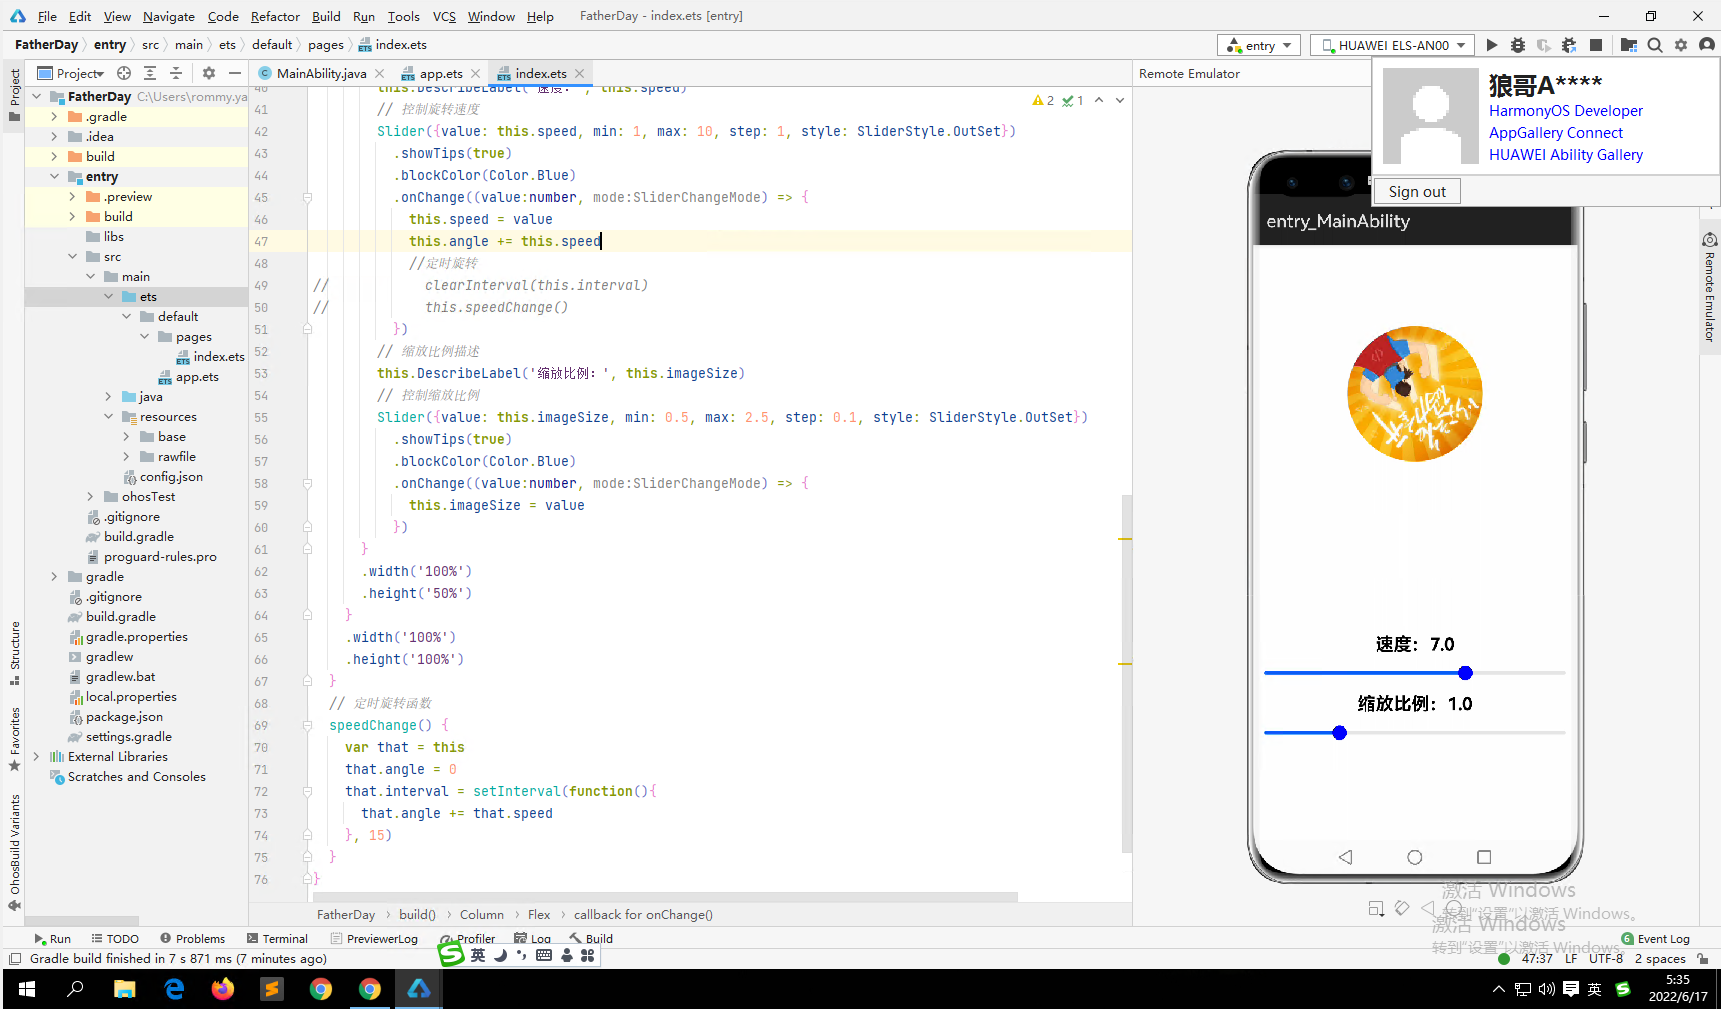This screenshot has height=1009, width=1721.
Task: Select opened file locate icon in Project panel
Action: click(x=124, y=73)
